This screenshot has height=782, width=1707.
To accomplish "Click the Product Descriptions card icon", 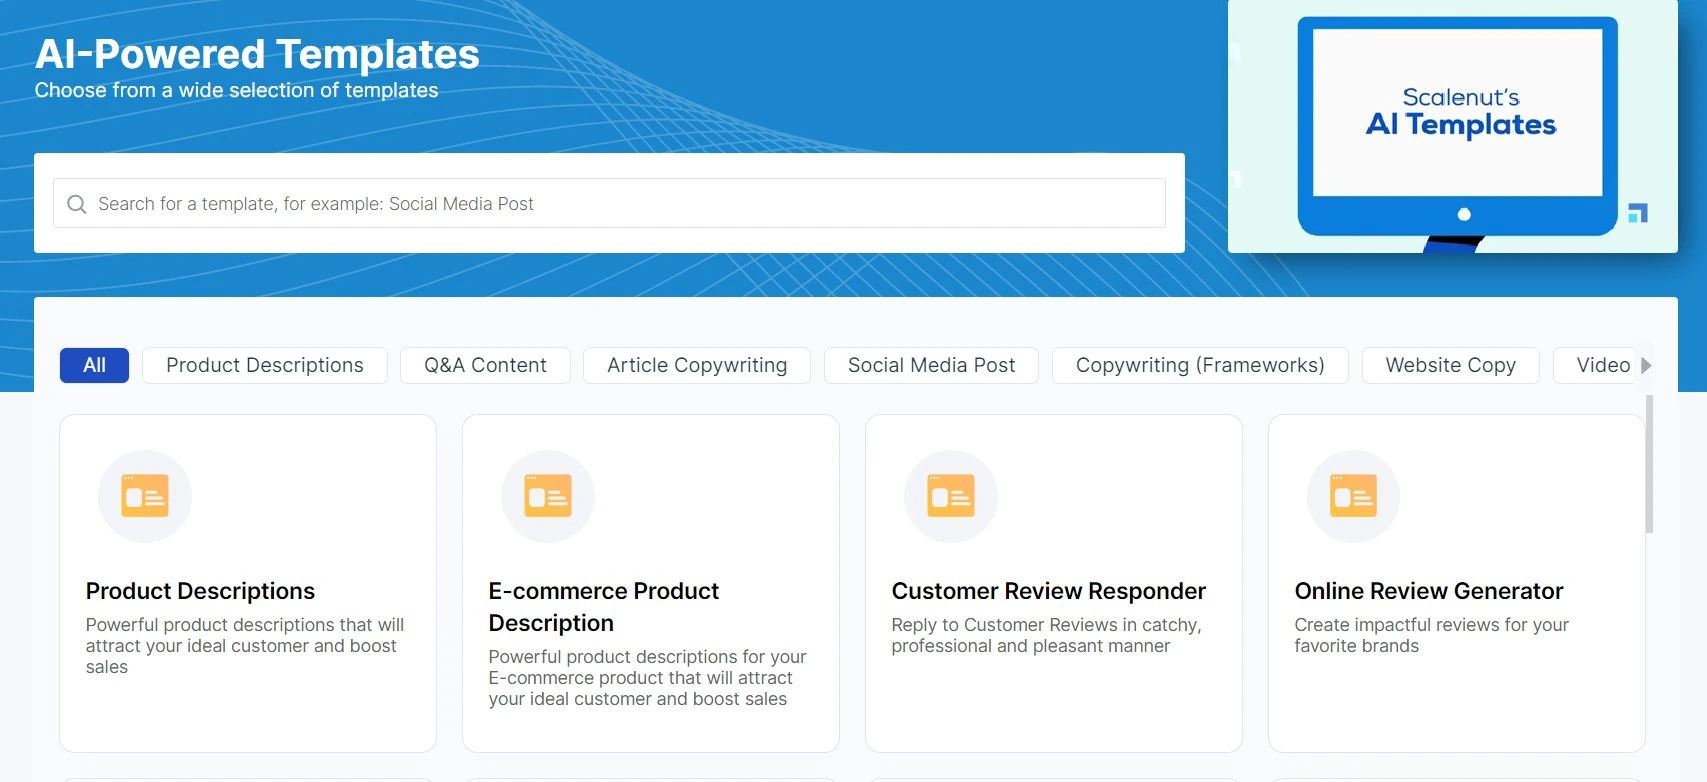I will tap(145, 496).
